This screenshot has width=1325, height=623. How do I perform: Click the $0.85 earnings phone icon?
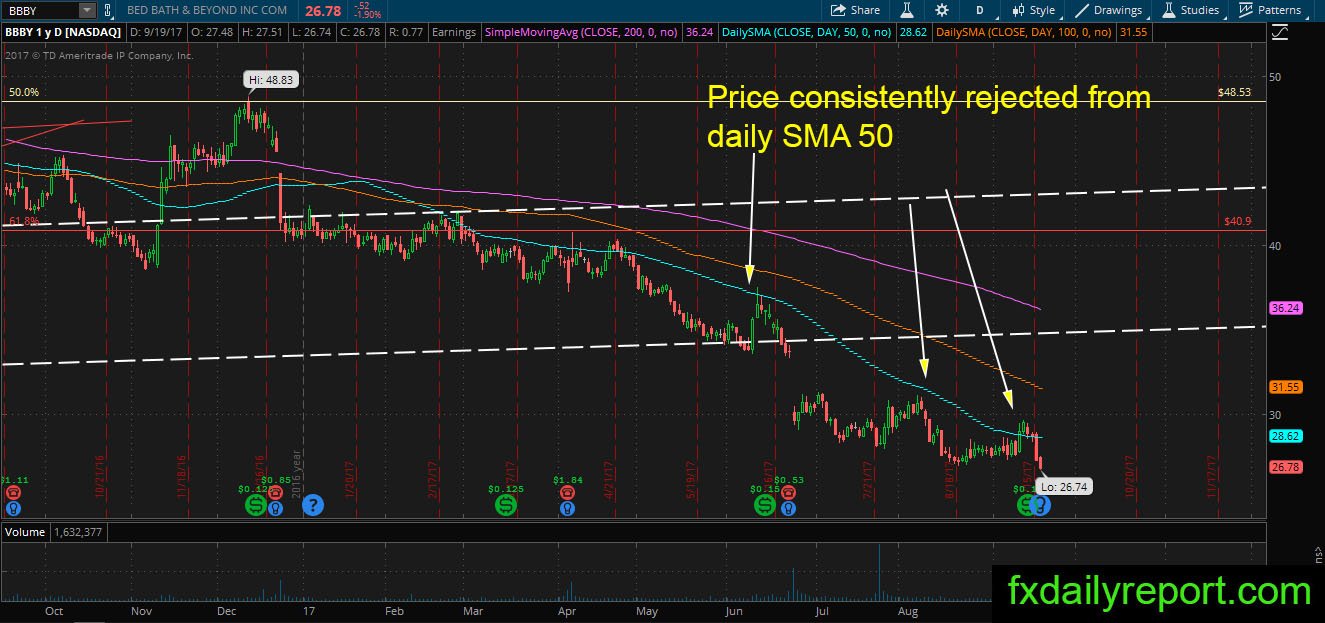click(x=275, y=492)
